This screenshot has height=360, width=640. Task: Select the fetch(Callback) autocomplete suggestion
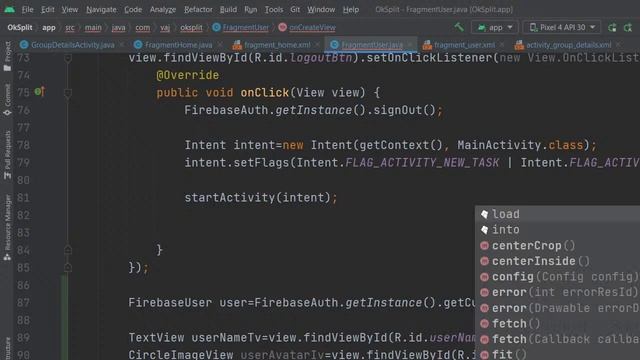tap(558, 339)
